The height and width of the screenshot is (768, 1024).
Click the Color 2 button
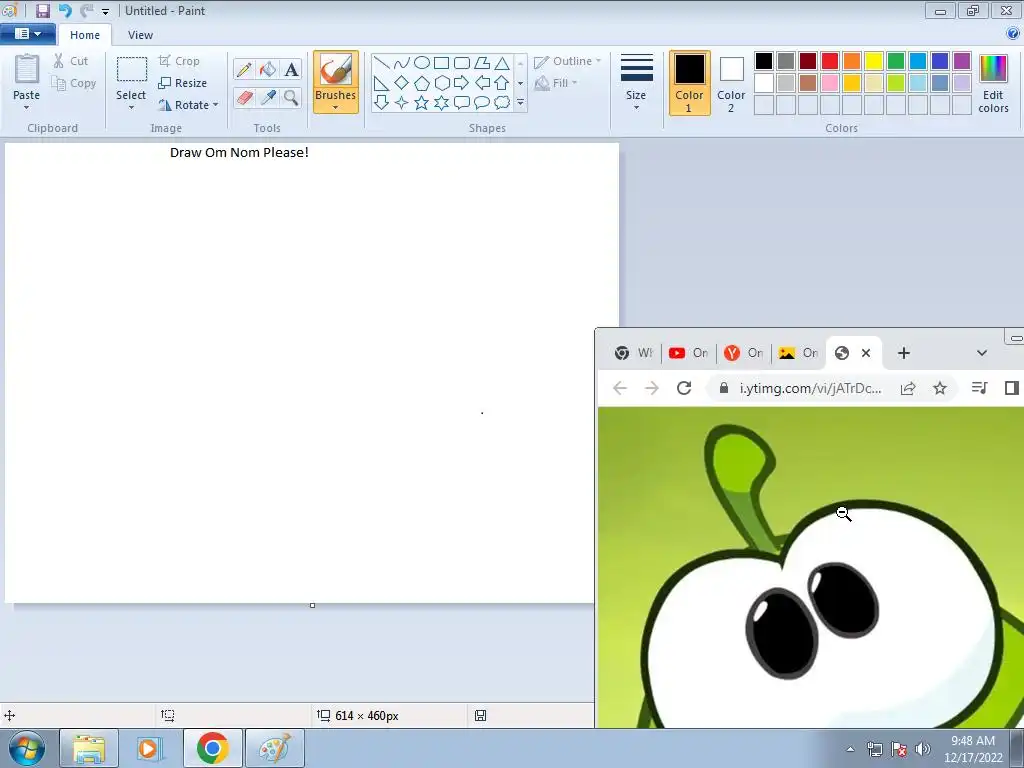731,82
